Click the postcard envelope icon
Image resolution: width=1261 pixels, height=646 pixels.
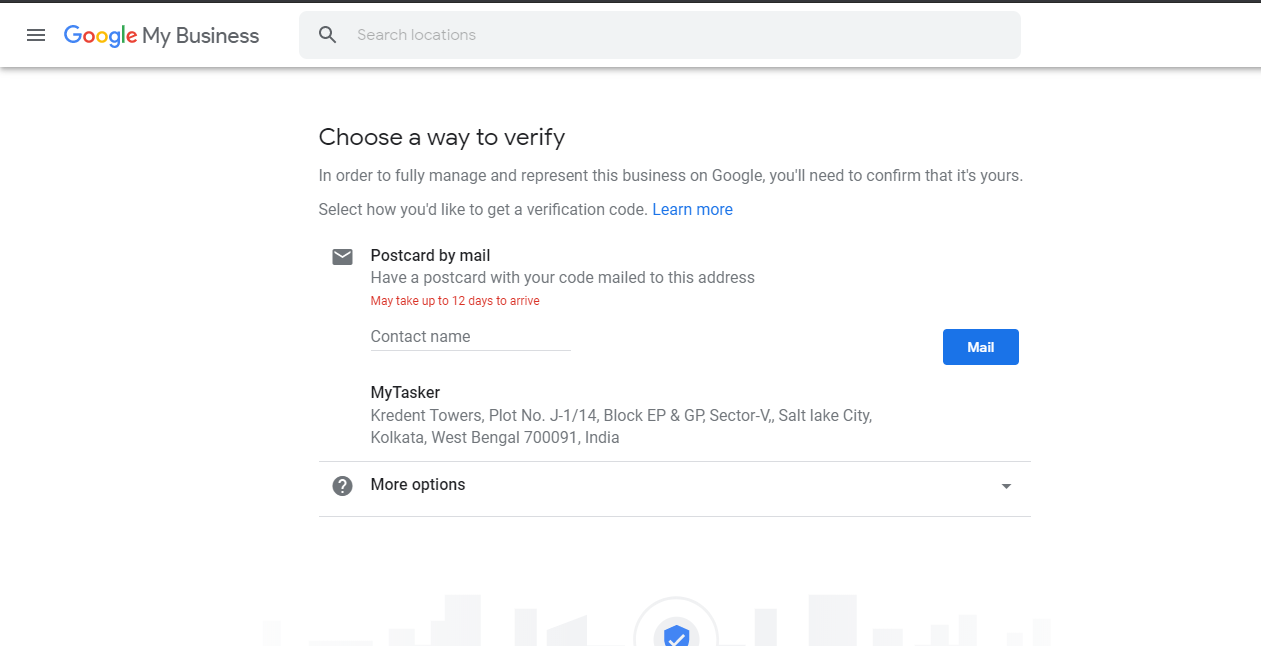point(342,257)
